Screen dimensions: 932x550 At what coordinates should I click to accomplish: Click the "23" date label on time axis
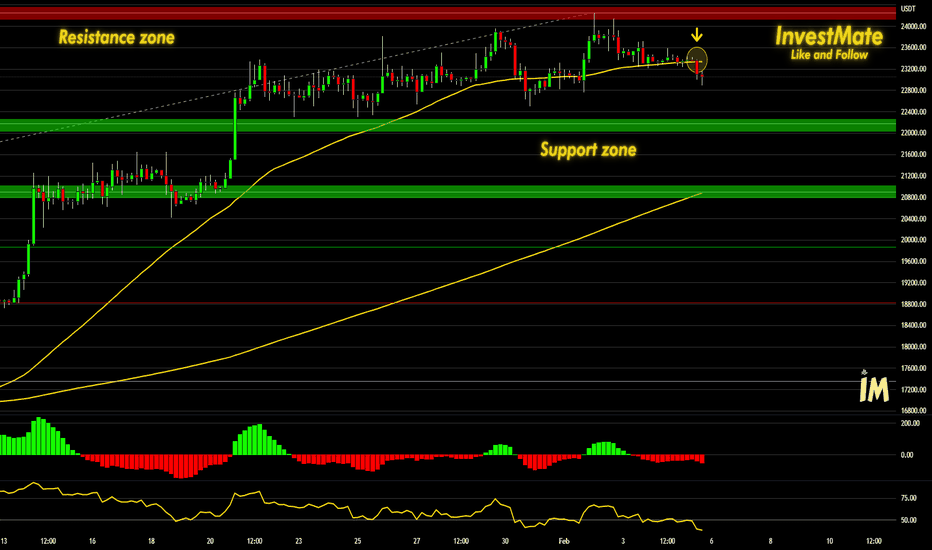[298, 541]
